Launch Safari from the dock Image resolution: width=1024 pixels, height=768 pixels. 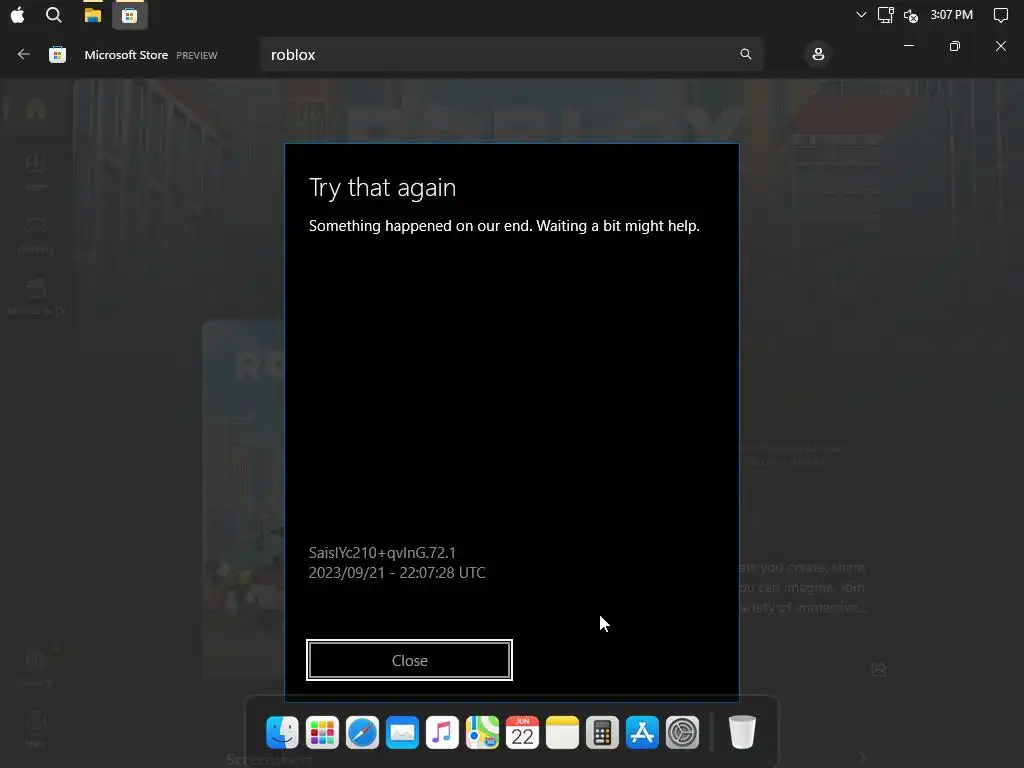click(362, 732)
